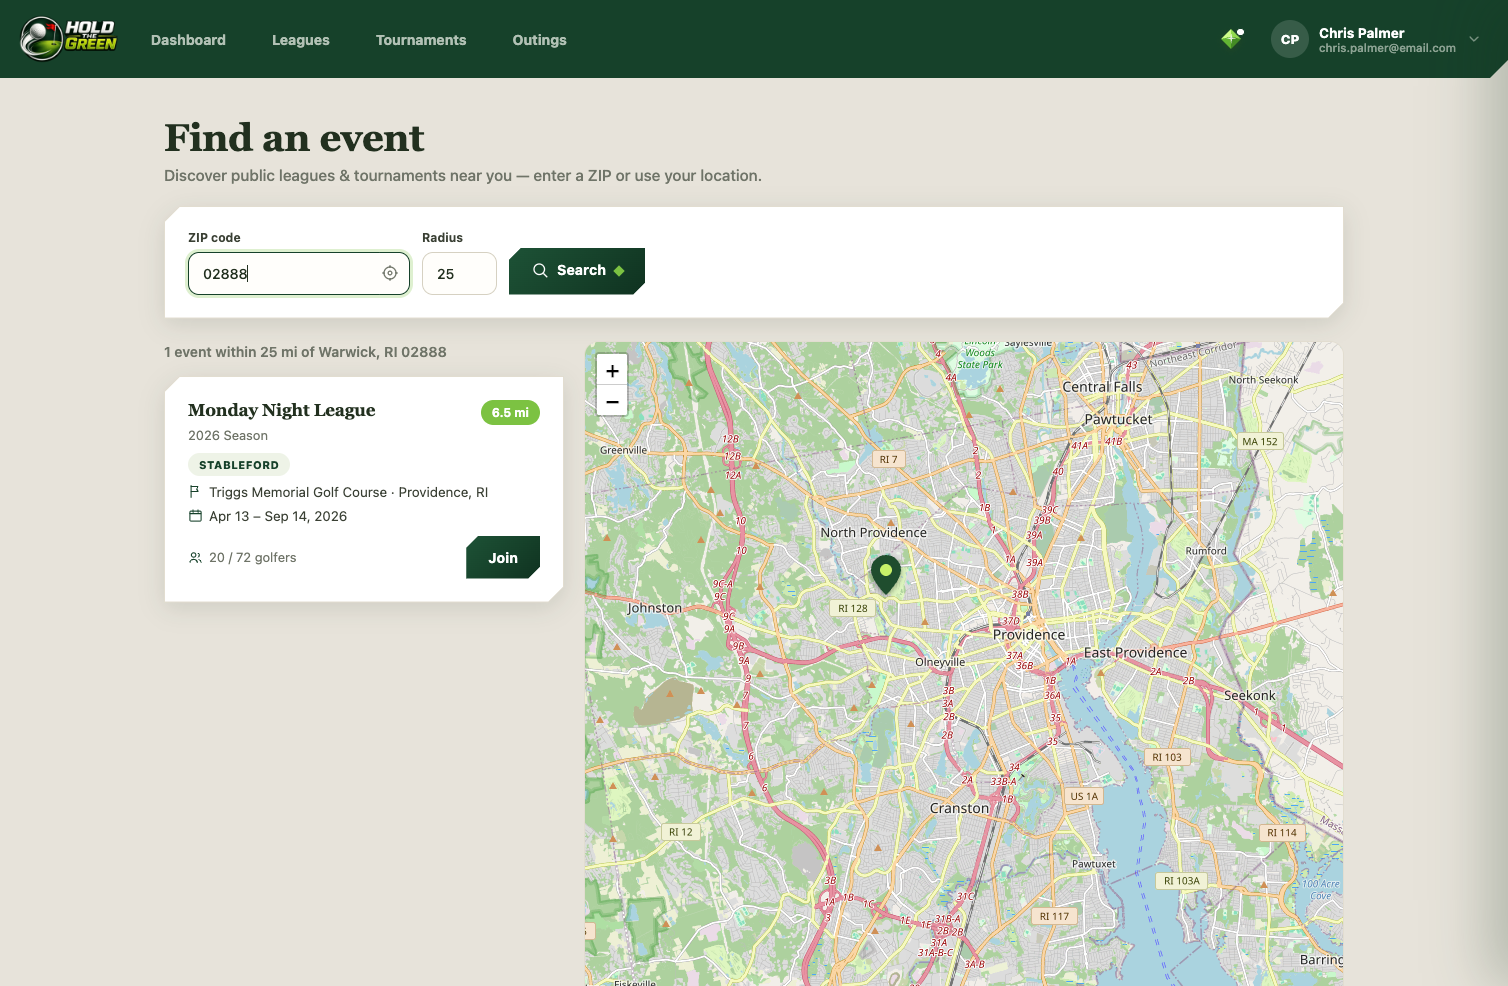Click the East Providence label on map
This screenshot has width=1508, height=986.
tap(1136, 653)
